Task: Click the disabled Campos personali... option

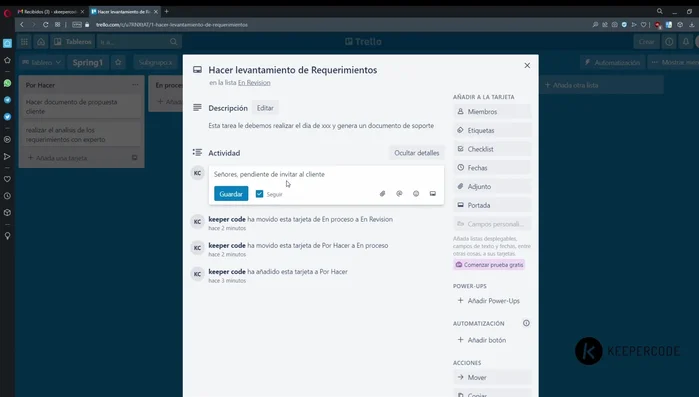Action: (492, 224)
